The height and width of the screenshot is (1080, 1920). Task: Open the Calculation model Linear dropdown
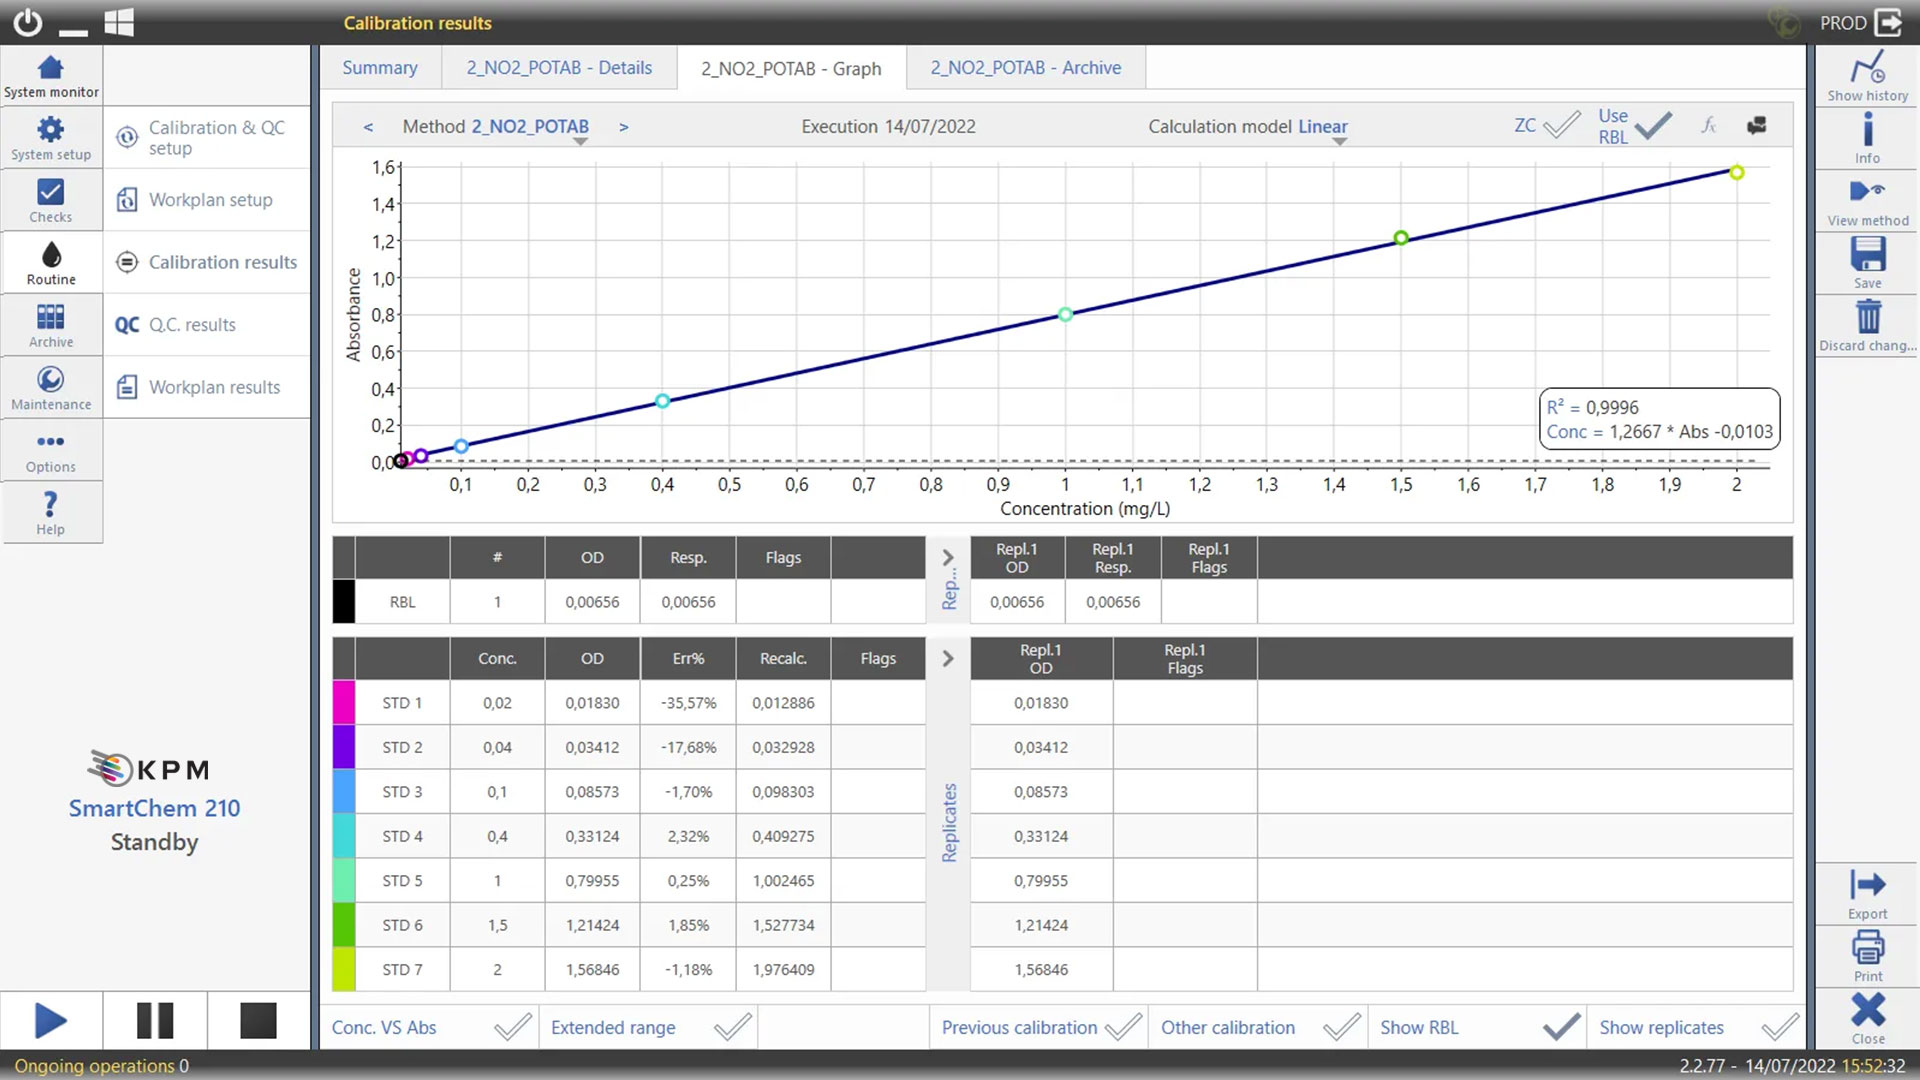(x=1322, y=127)
